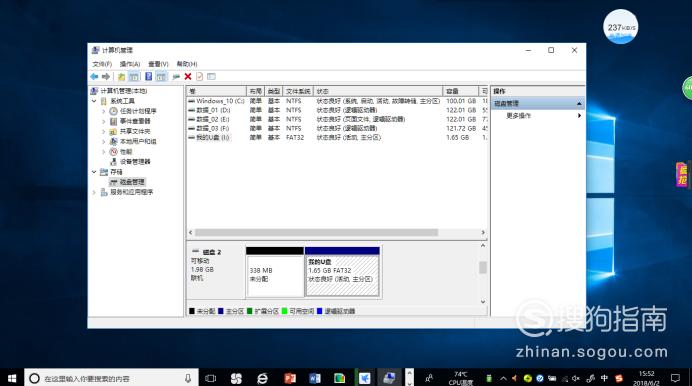Select 任务计划程序 (Task Scheduler) tree item
The image size is (692, 386).
138,111
